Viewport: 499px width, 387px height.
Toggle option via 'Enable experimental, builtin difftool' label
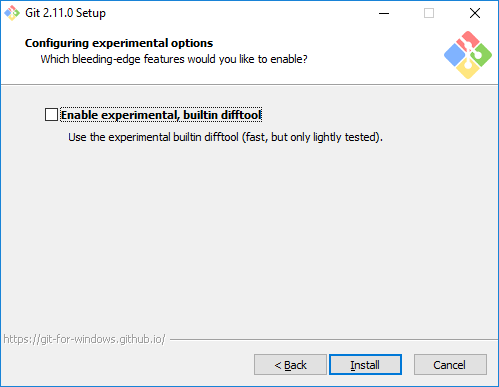[161, 115]
